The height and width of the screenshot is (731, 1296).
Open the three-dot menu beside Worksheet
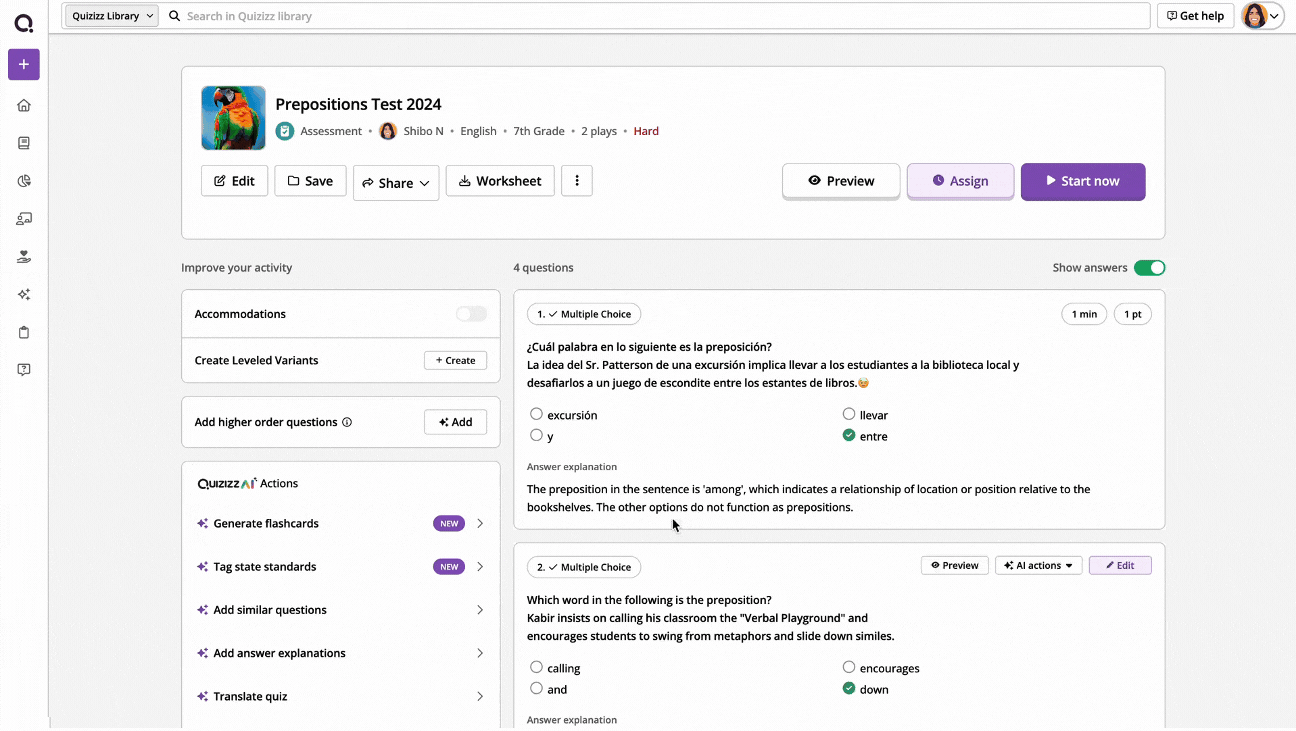point(577,181)
